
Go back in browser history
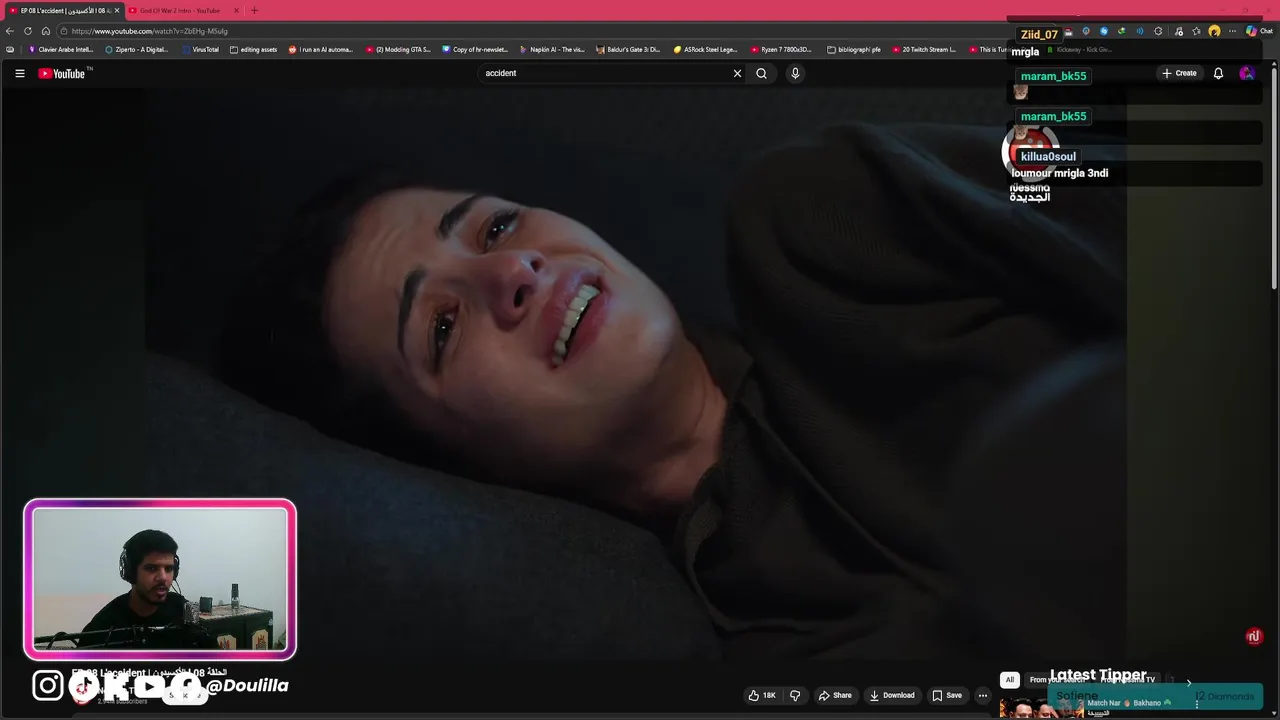pyautogui.click(x=10, y=31)
